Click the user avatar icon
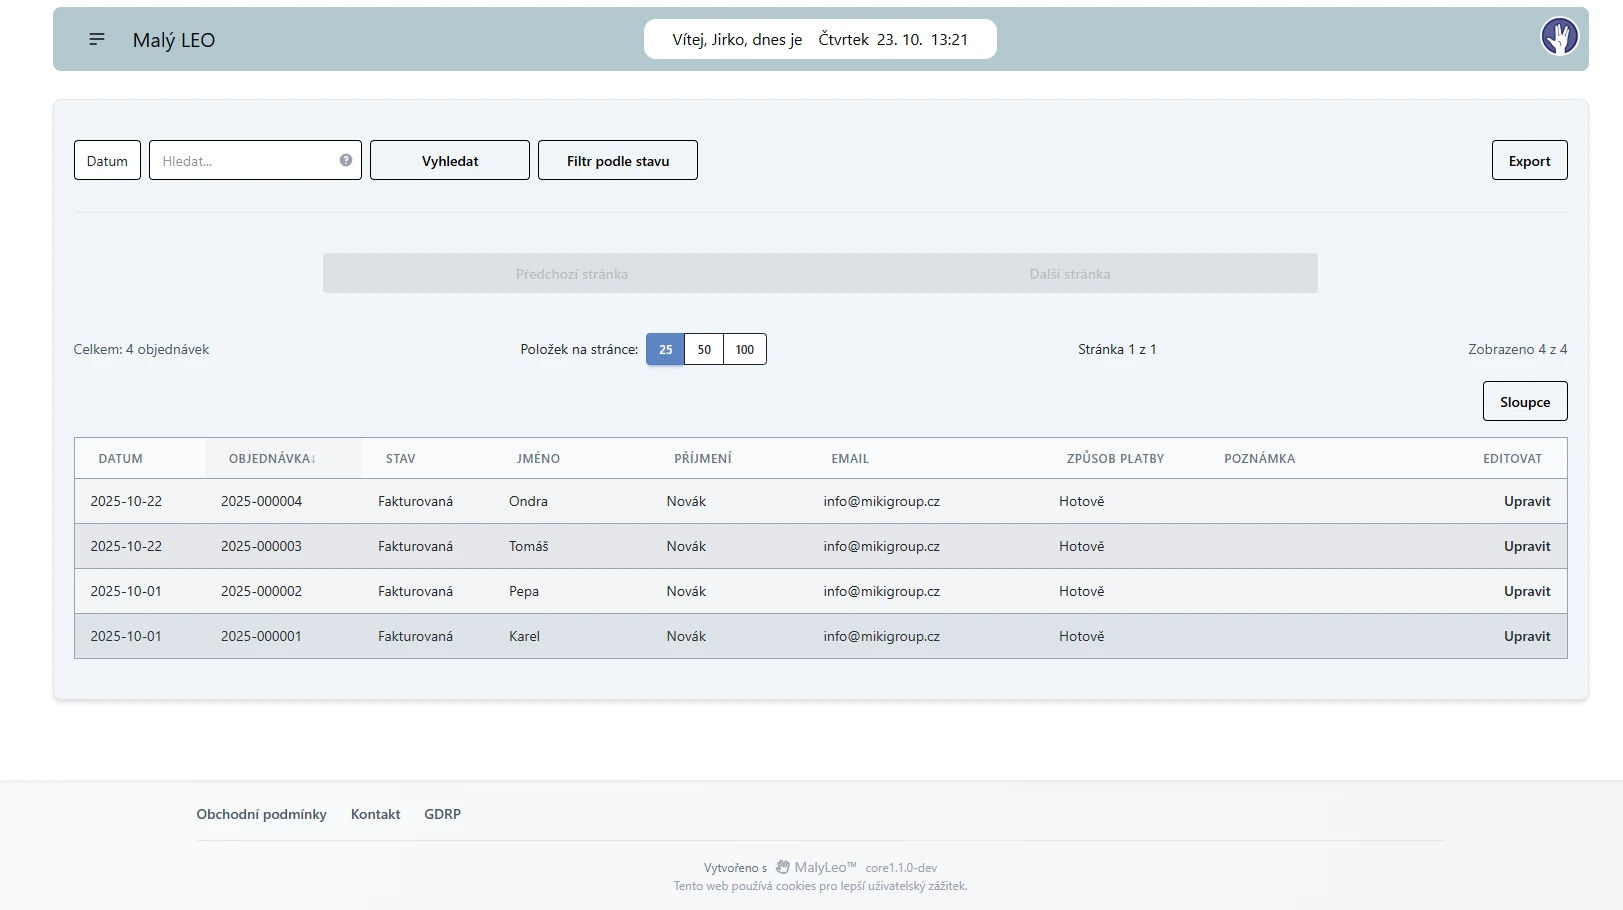 tap(1559, 37)
